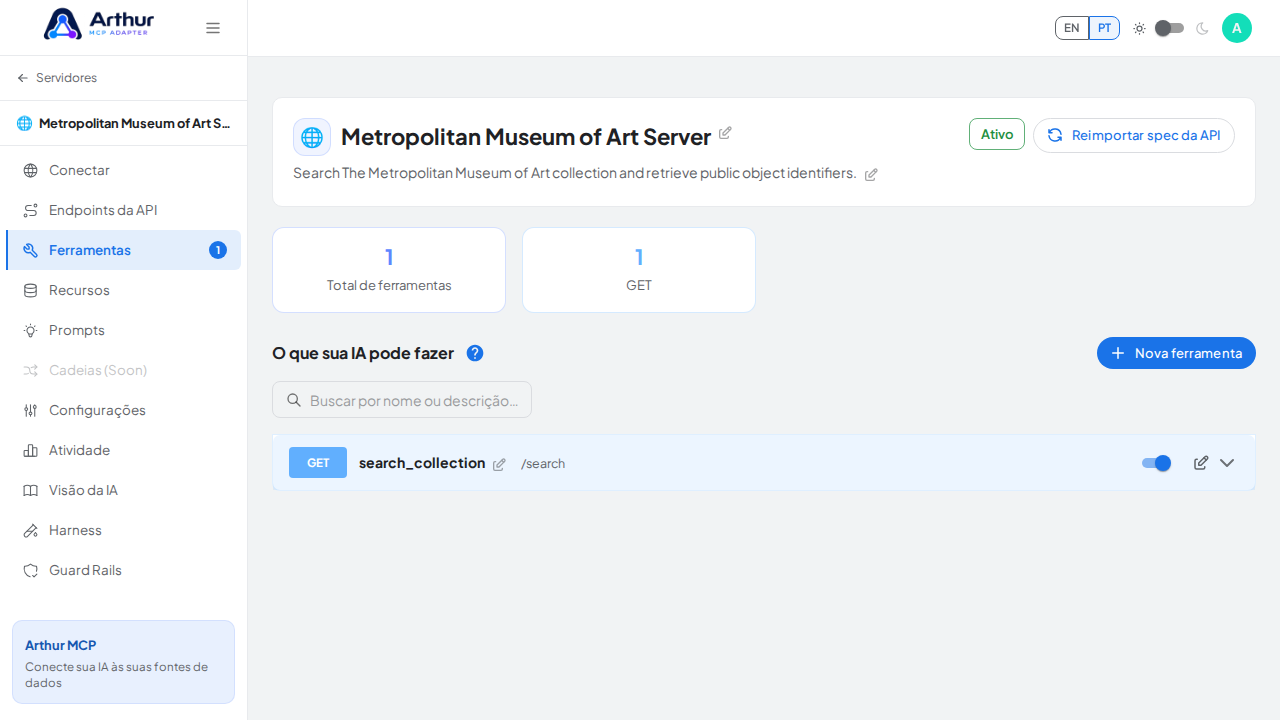The width and height of the screenshot is (1280, 720).
Task: Click the Endpoints da API route icon
Action: pyautogui.click(x=31, y=210)
